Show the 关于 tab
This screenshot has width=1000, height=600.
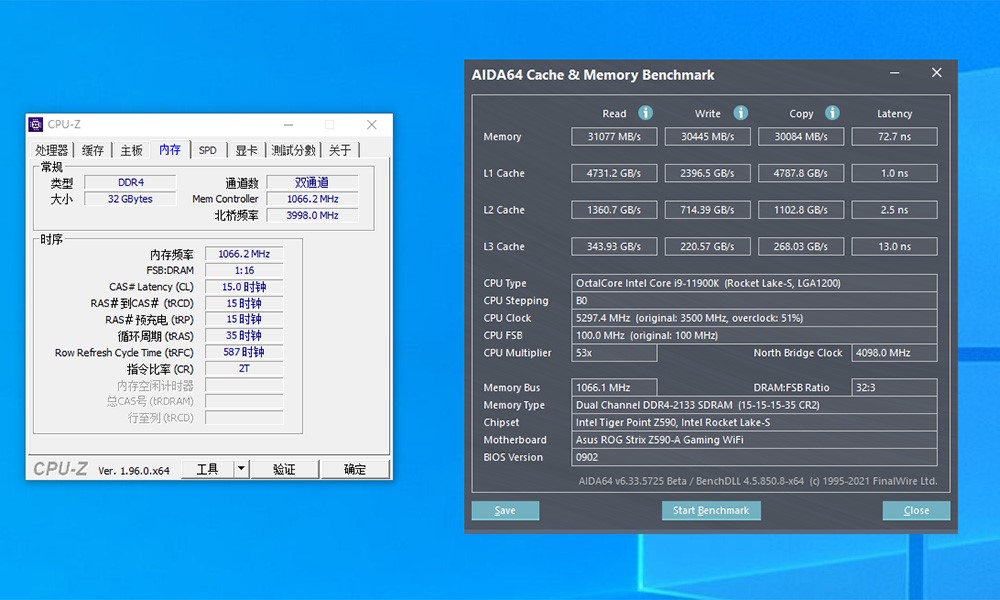pyautogui.click(x=340, y=150)
